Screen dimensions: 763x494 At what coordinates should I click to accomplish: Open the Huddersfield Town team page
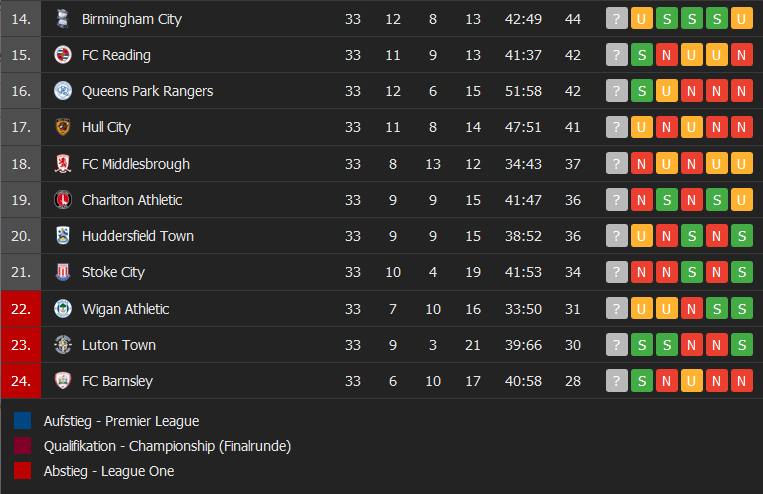click(138, 236)
